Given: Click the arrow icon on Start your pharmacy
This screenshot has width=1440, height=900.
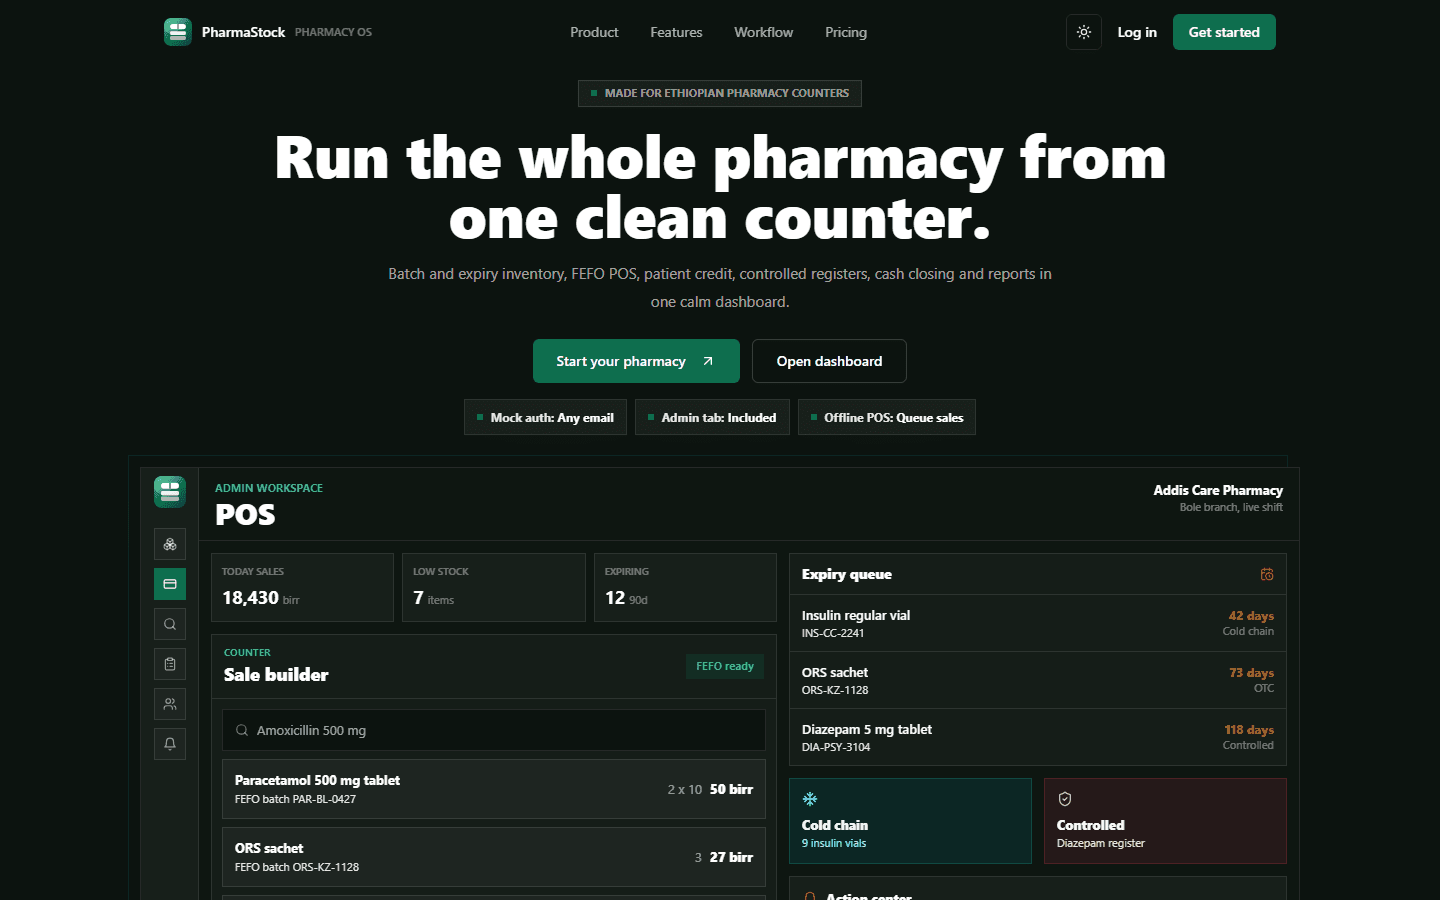Looking at the screenshot, I should [x=708, y=361].
